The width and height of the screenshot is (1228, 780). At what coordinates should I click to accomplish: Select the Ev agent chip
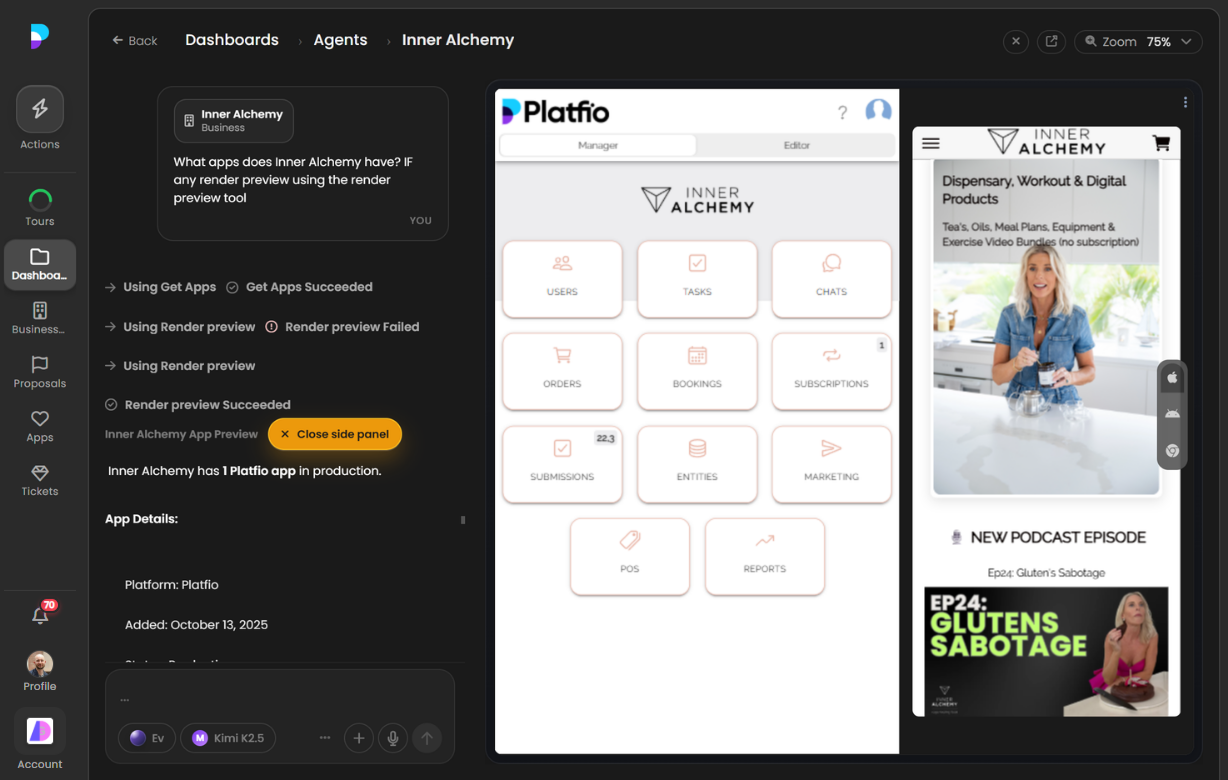[147, 738]
